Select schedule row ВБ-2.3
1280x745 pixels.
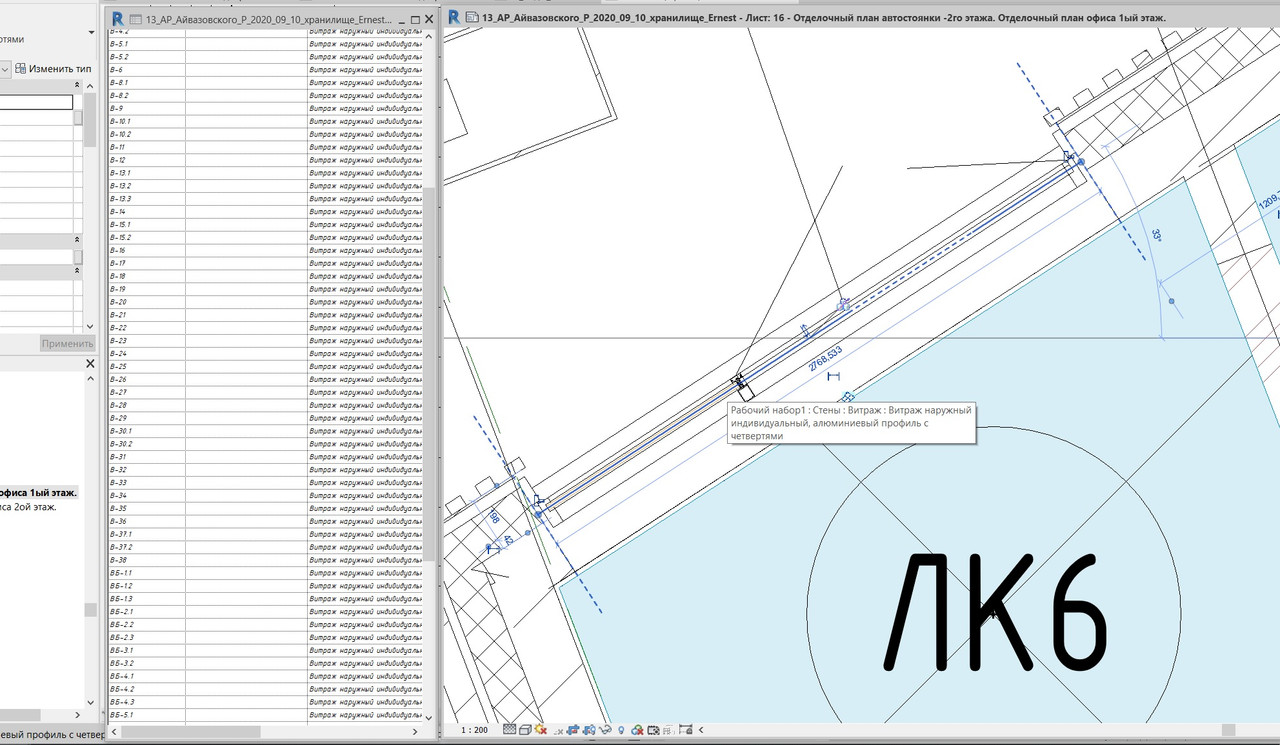click(265, 638)
